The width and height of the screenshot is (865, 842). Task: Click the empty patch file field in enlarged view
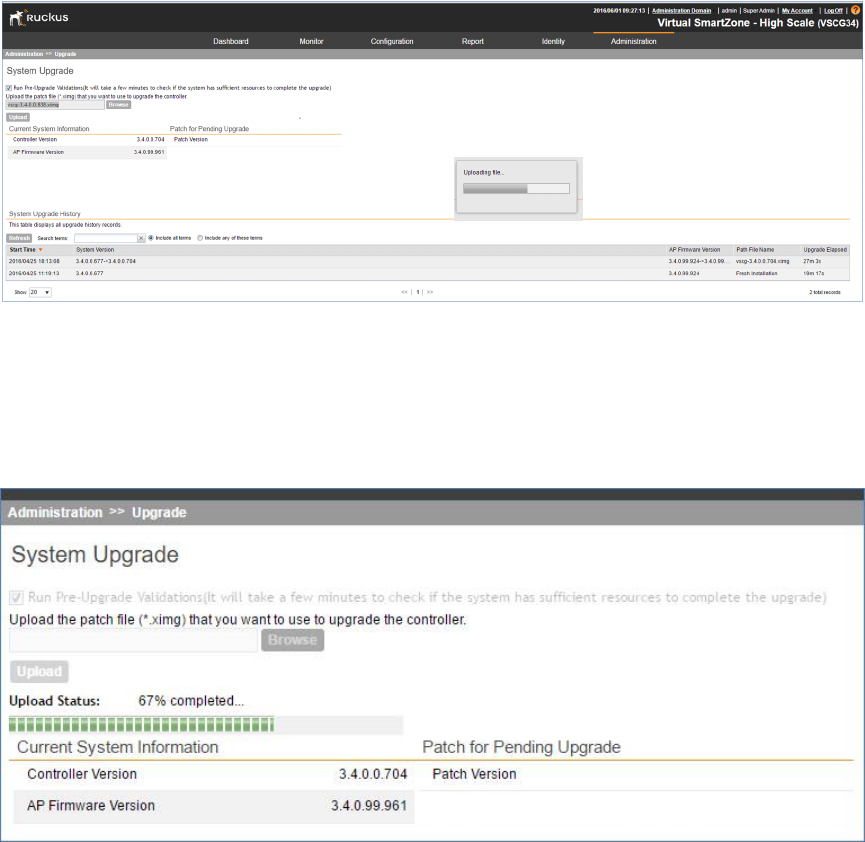click(134, 640)
